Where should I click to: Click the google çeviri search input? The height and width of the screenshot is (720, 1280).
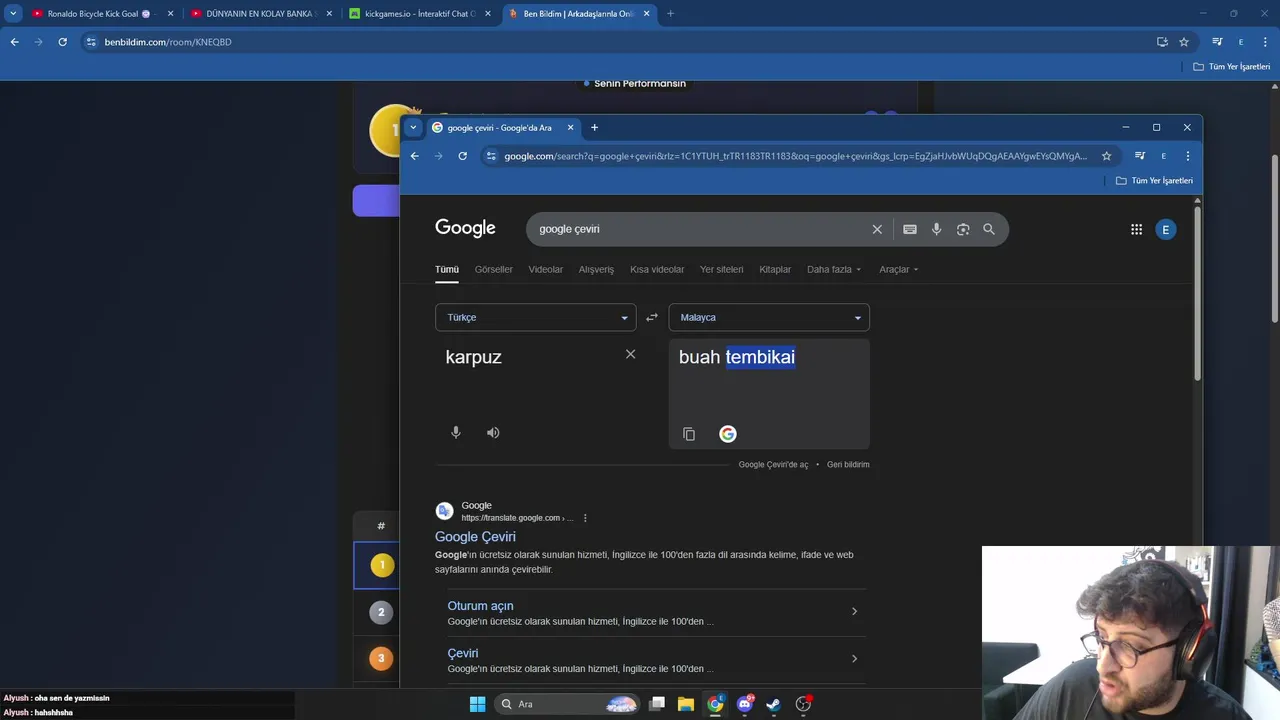point(700,229)
